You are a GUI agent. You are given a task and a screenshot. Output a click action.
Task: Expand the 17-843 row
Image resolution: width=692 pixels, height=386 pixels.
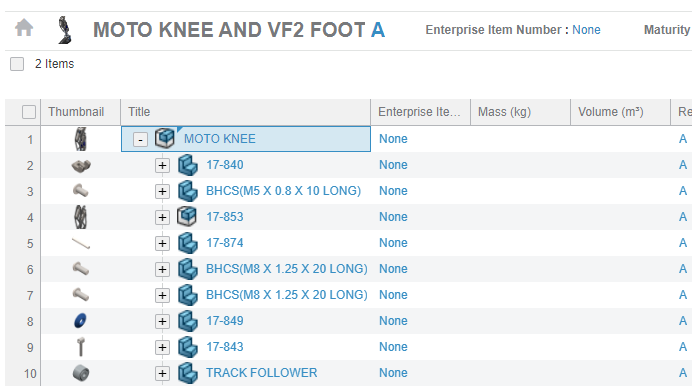[x=162, y=348]
